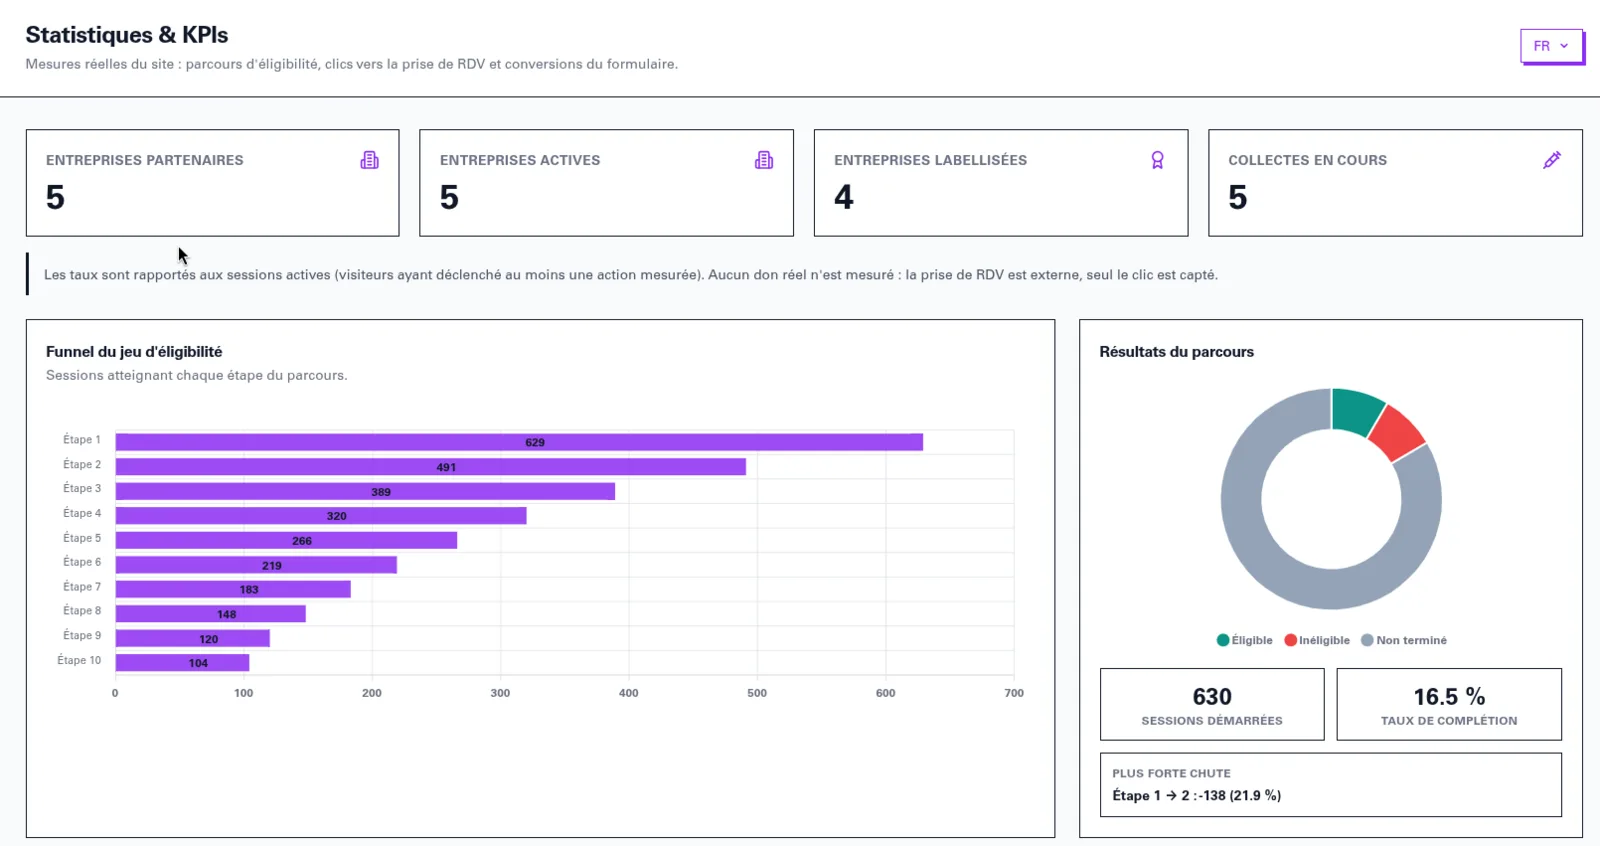This screenshot has height=846, width=1600.
Task: Click the Étape 3 bar showing 389
Action: point(365,491)
